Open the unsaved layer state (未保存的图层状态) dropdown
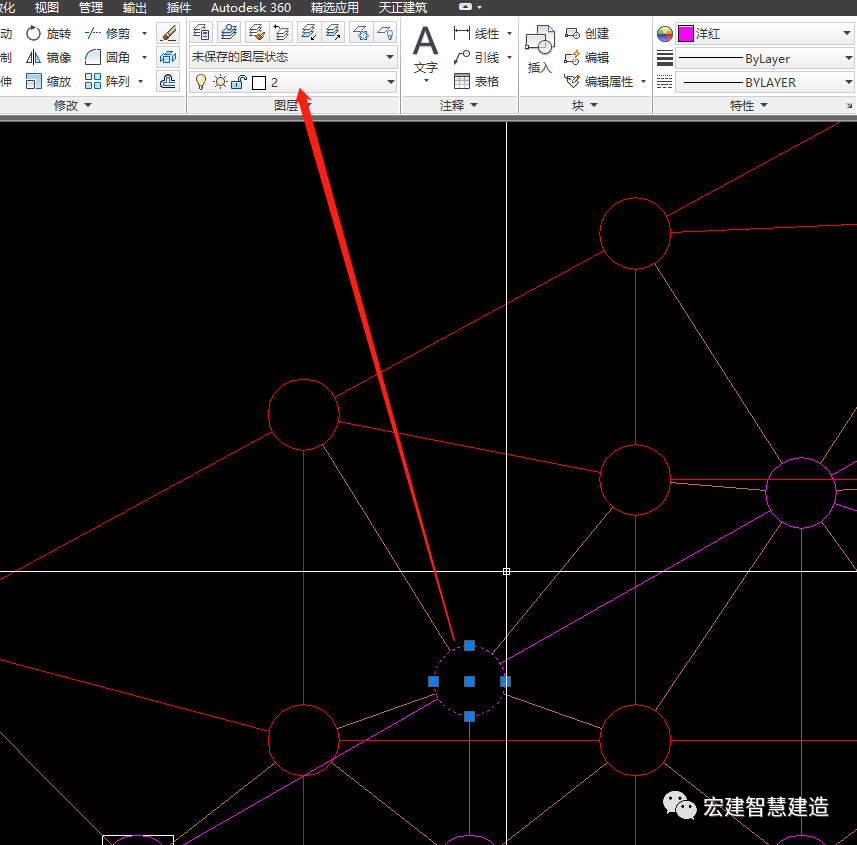 [x=293, y=57]
